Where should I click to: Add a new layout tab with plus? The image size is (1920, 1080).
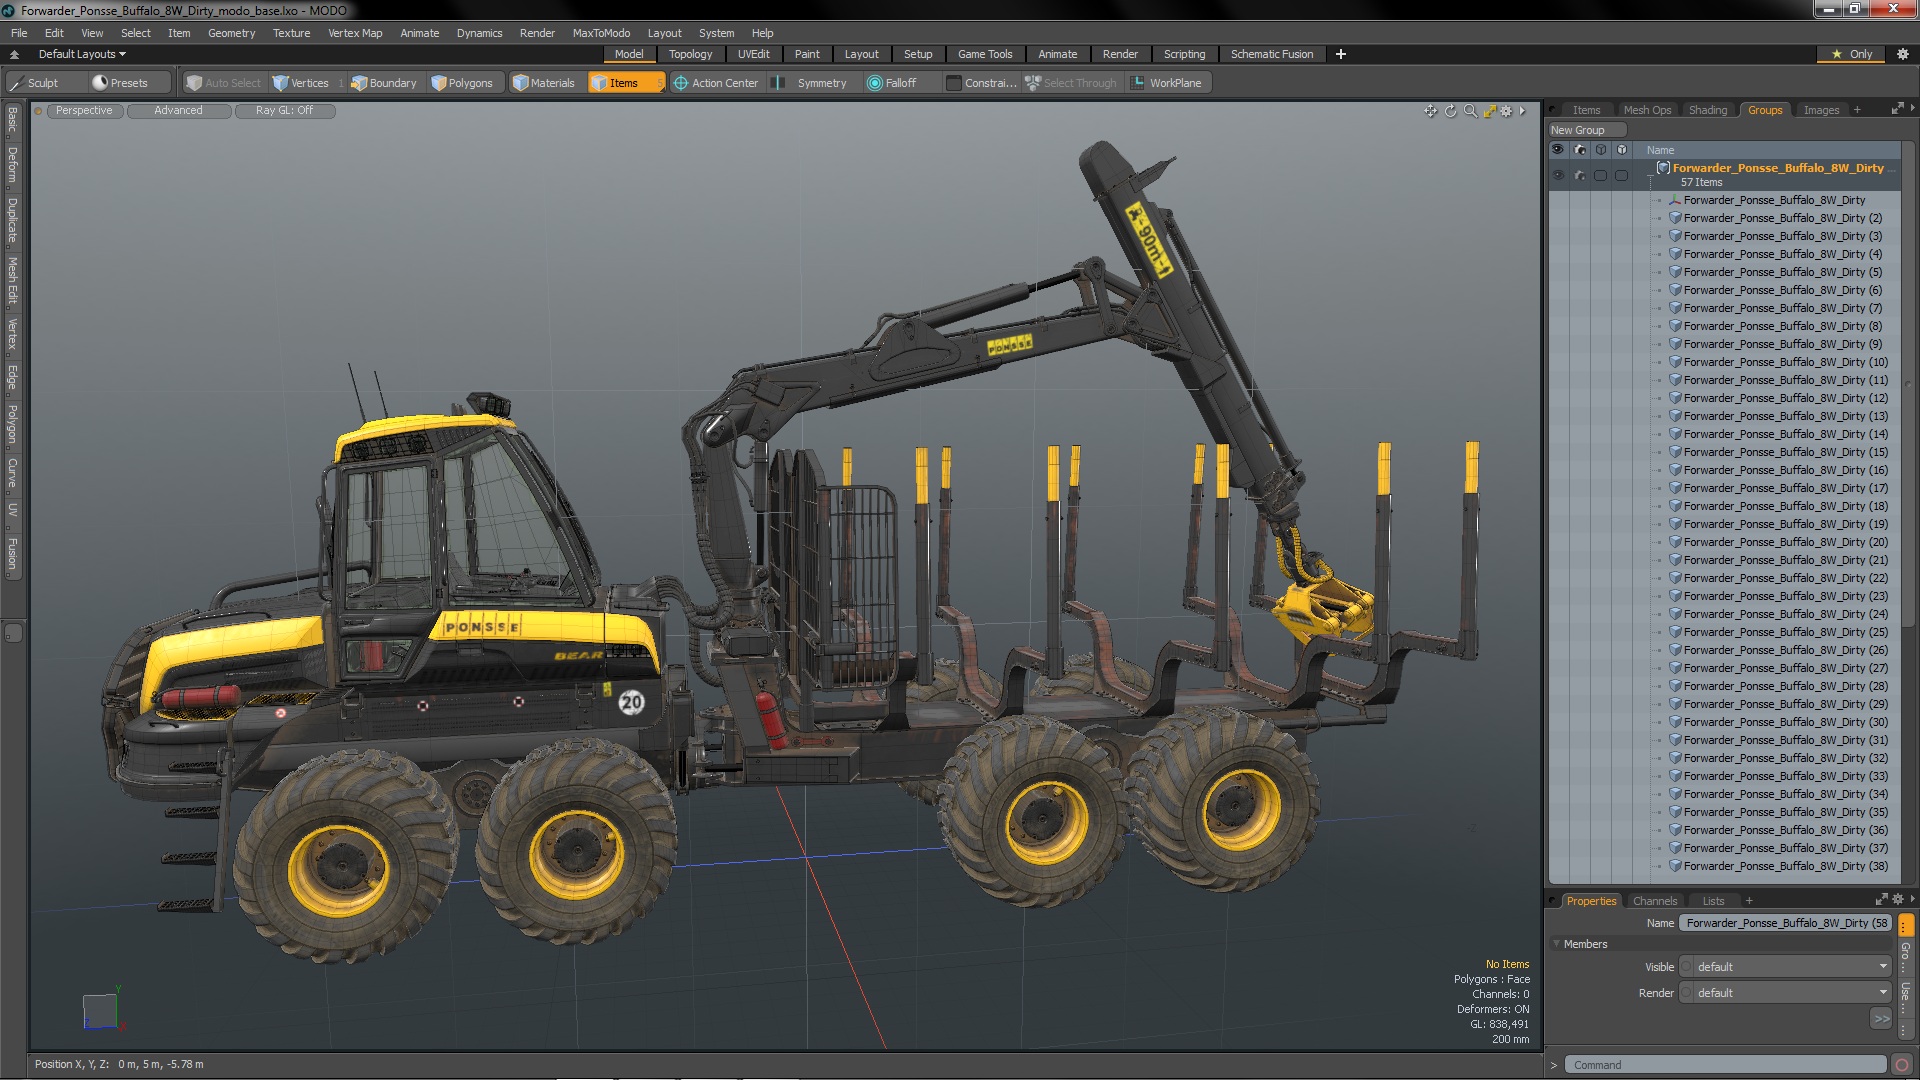click(1341, 54)
